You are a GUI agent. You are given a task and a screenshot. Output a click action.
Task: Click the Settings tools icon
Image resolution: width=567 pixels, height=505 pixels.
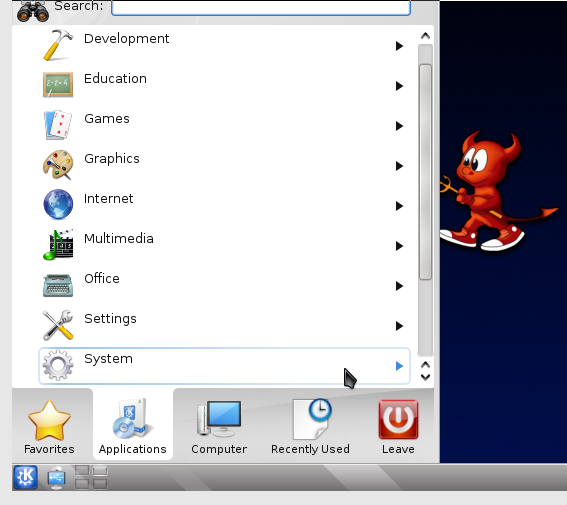pos(58,325)
